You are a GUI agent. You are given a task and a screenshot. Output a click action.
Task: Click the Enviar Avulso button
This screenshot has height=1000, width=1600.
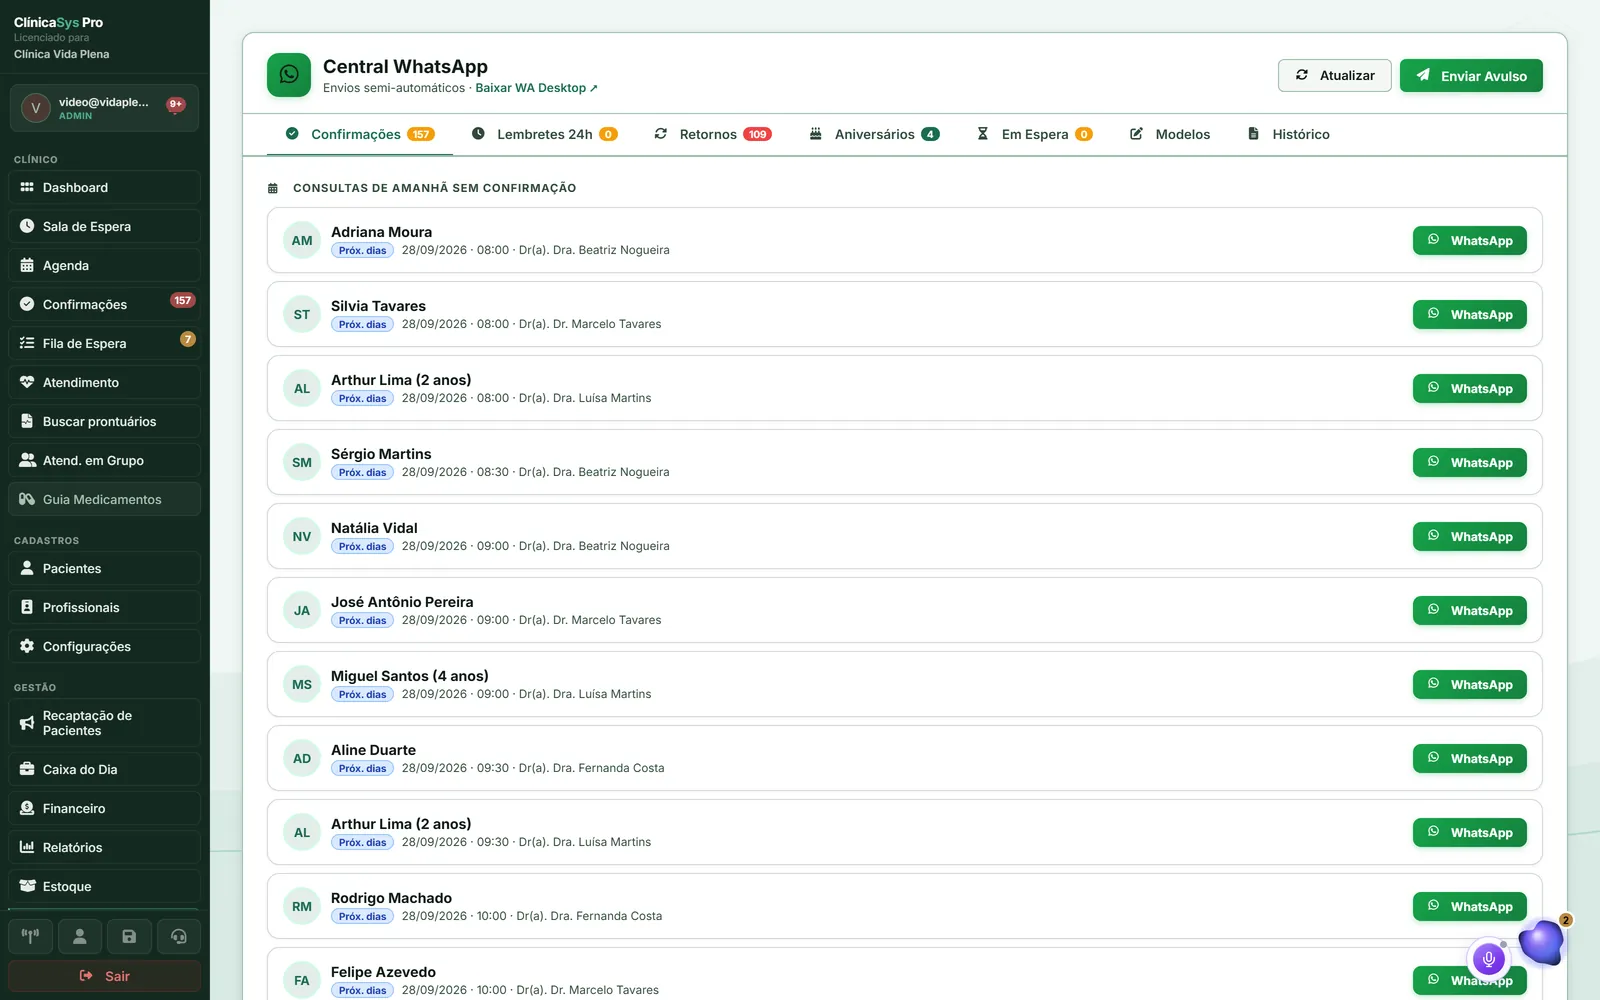click(x=1471, y=75)
